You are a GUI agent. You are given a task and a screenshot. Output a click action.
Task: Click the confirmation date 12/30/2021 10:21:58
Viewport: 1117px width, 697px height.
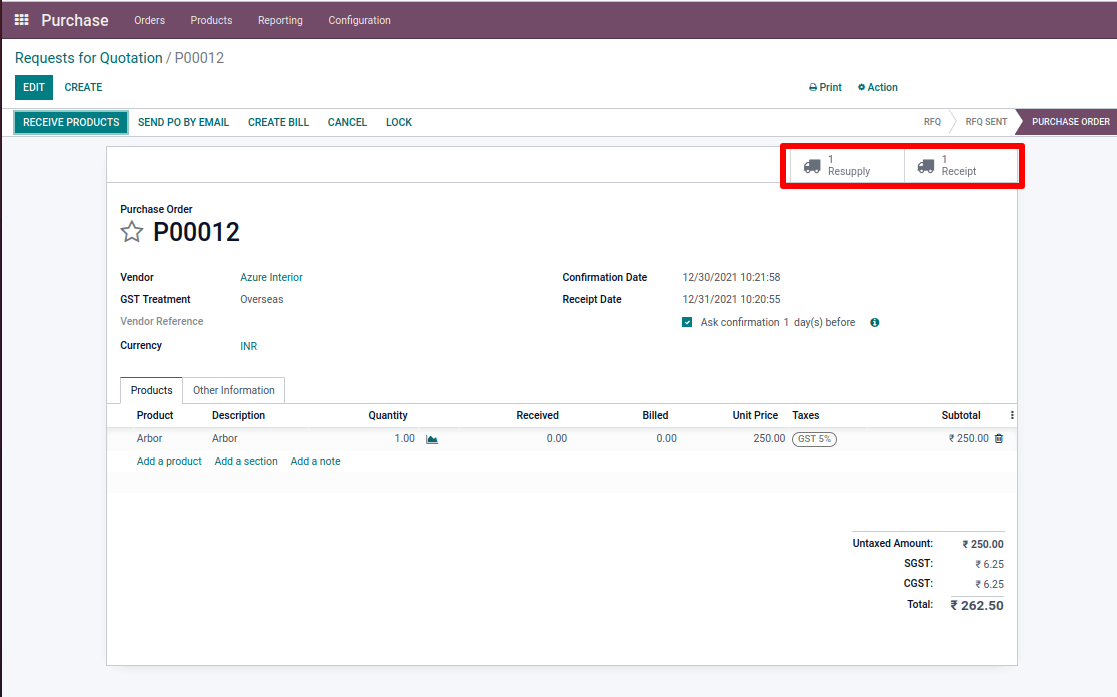(731, 277)
